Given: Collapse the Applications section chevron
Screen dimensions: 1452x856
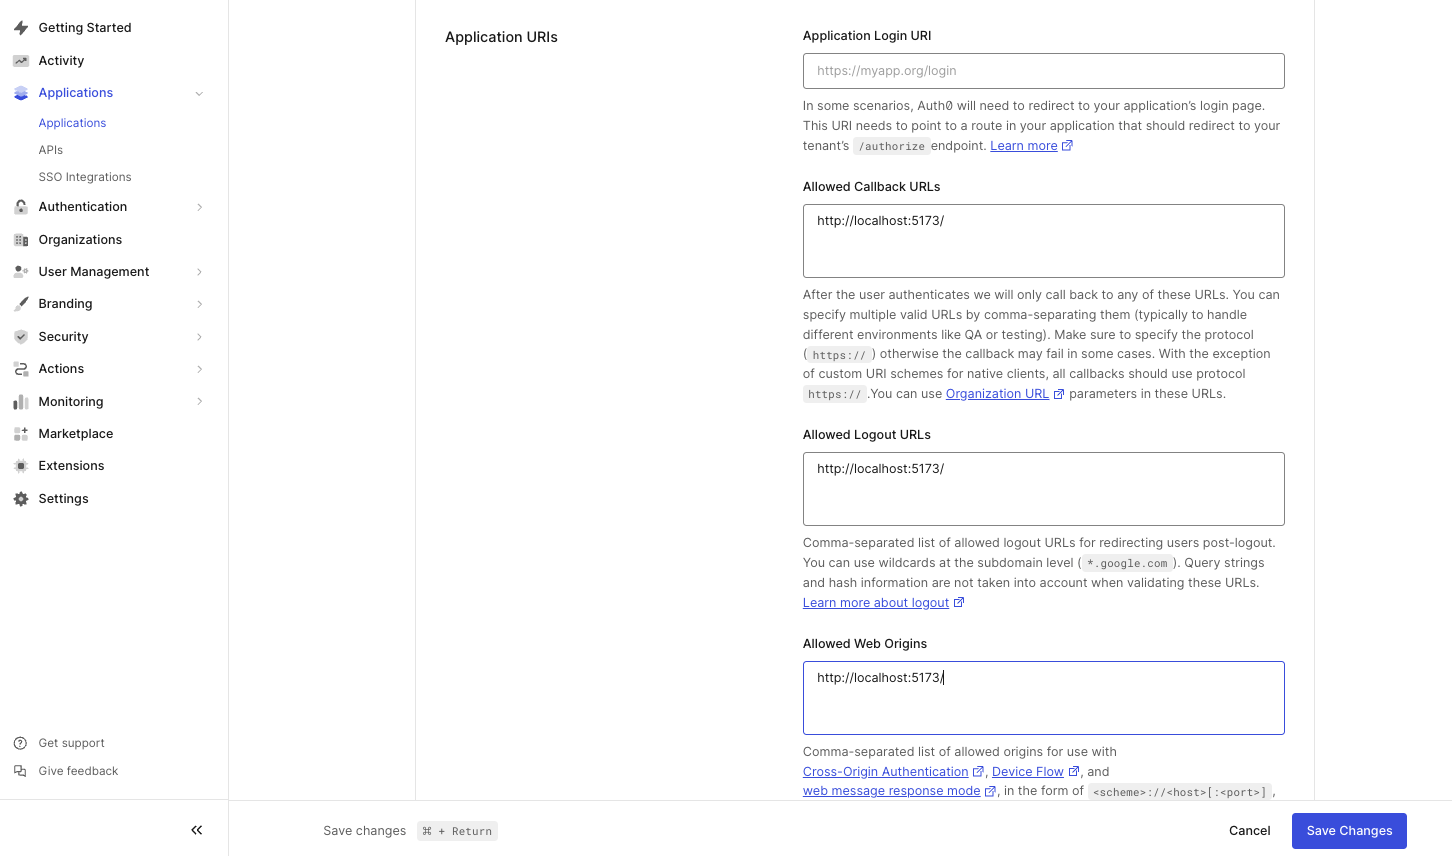Looking at the screenshot, I should click(198, 92).
